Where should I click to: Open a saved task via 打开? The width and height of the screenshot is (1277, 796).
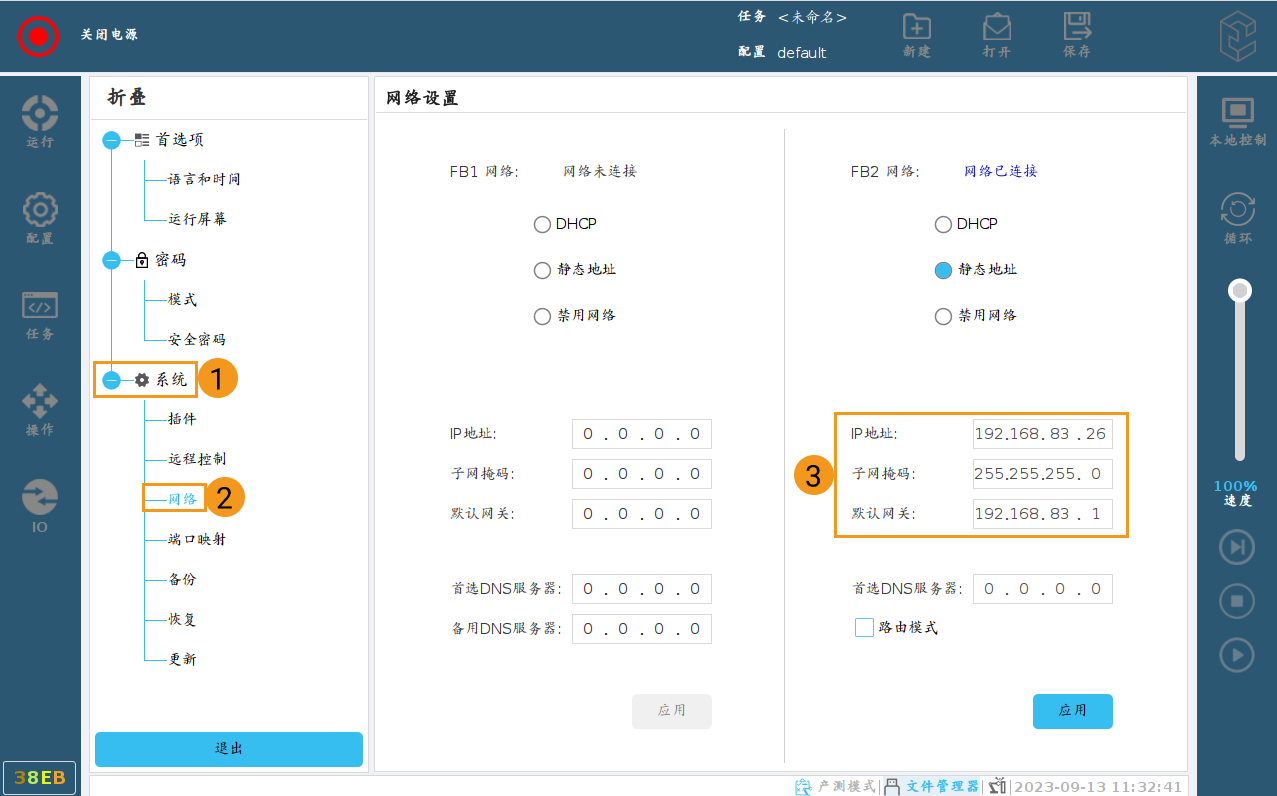[996, 33]
